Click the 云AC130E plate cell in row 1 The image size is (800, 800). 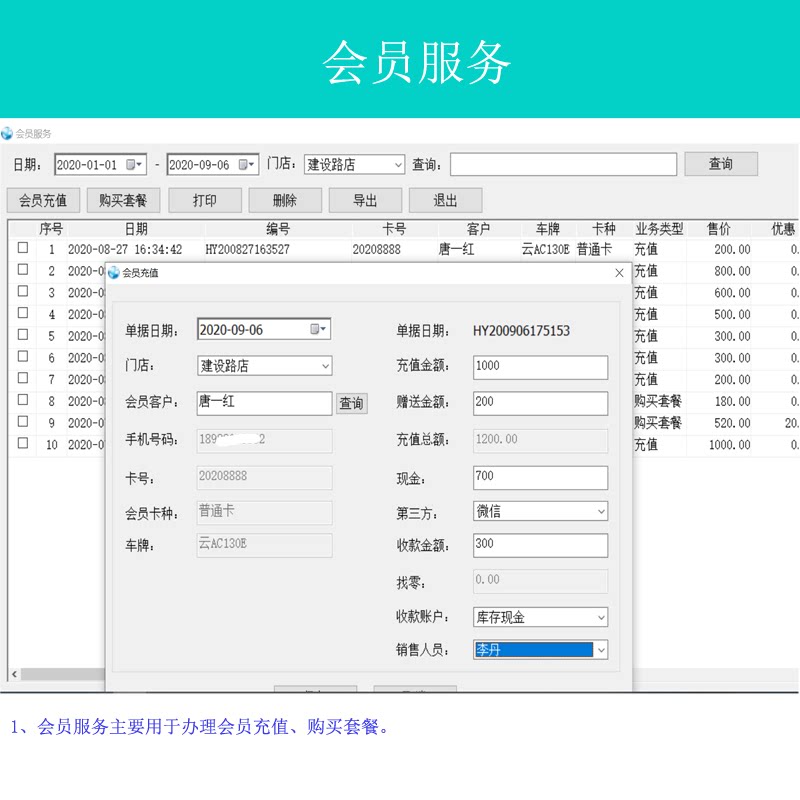click(545, 249)
